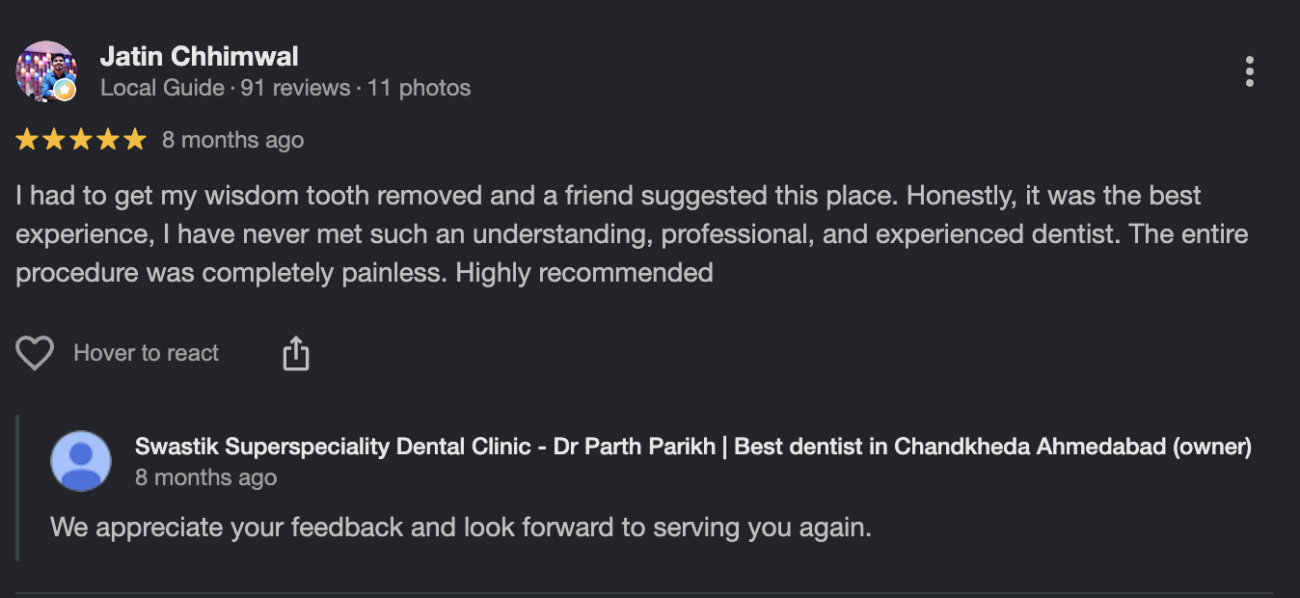
Task: Click the first gold rating star
Action: pos(27,140)
